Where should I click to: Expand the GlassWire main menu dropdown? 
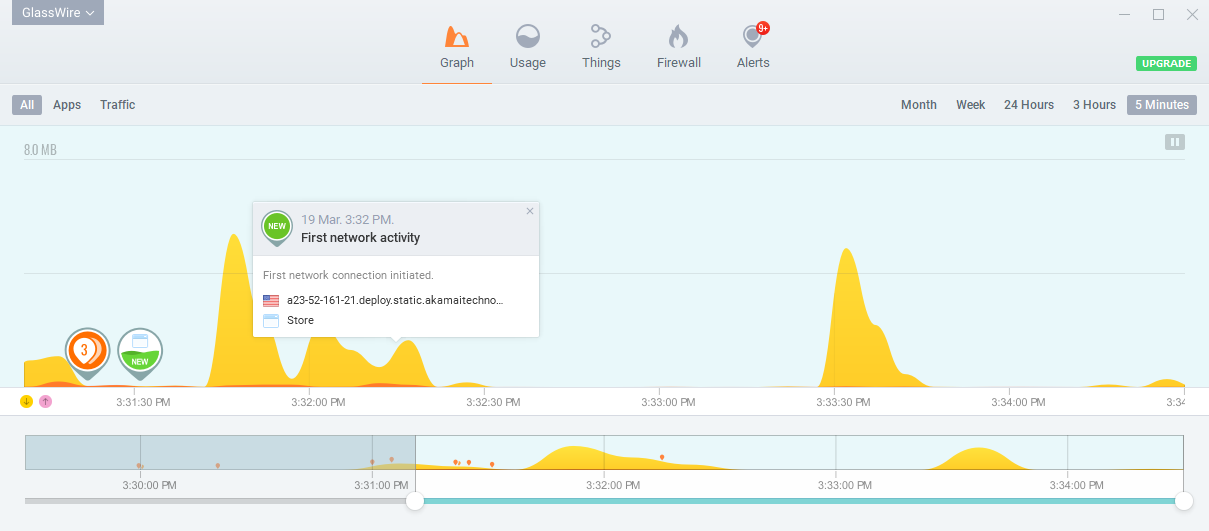(x=58, y=13)
